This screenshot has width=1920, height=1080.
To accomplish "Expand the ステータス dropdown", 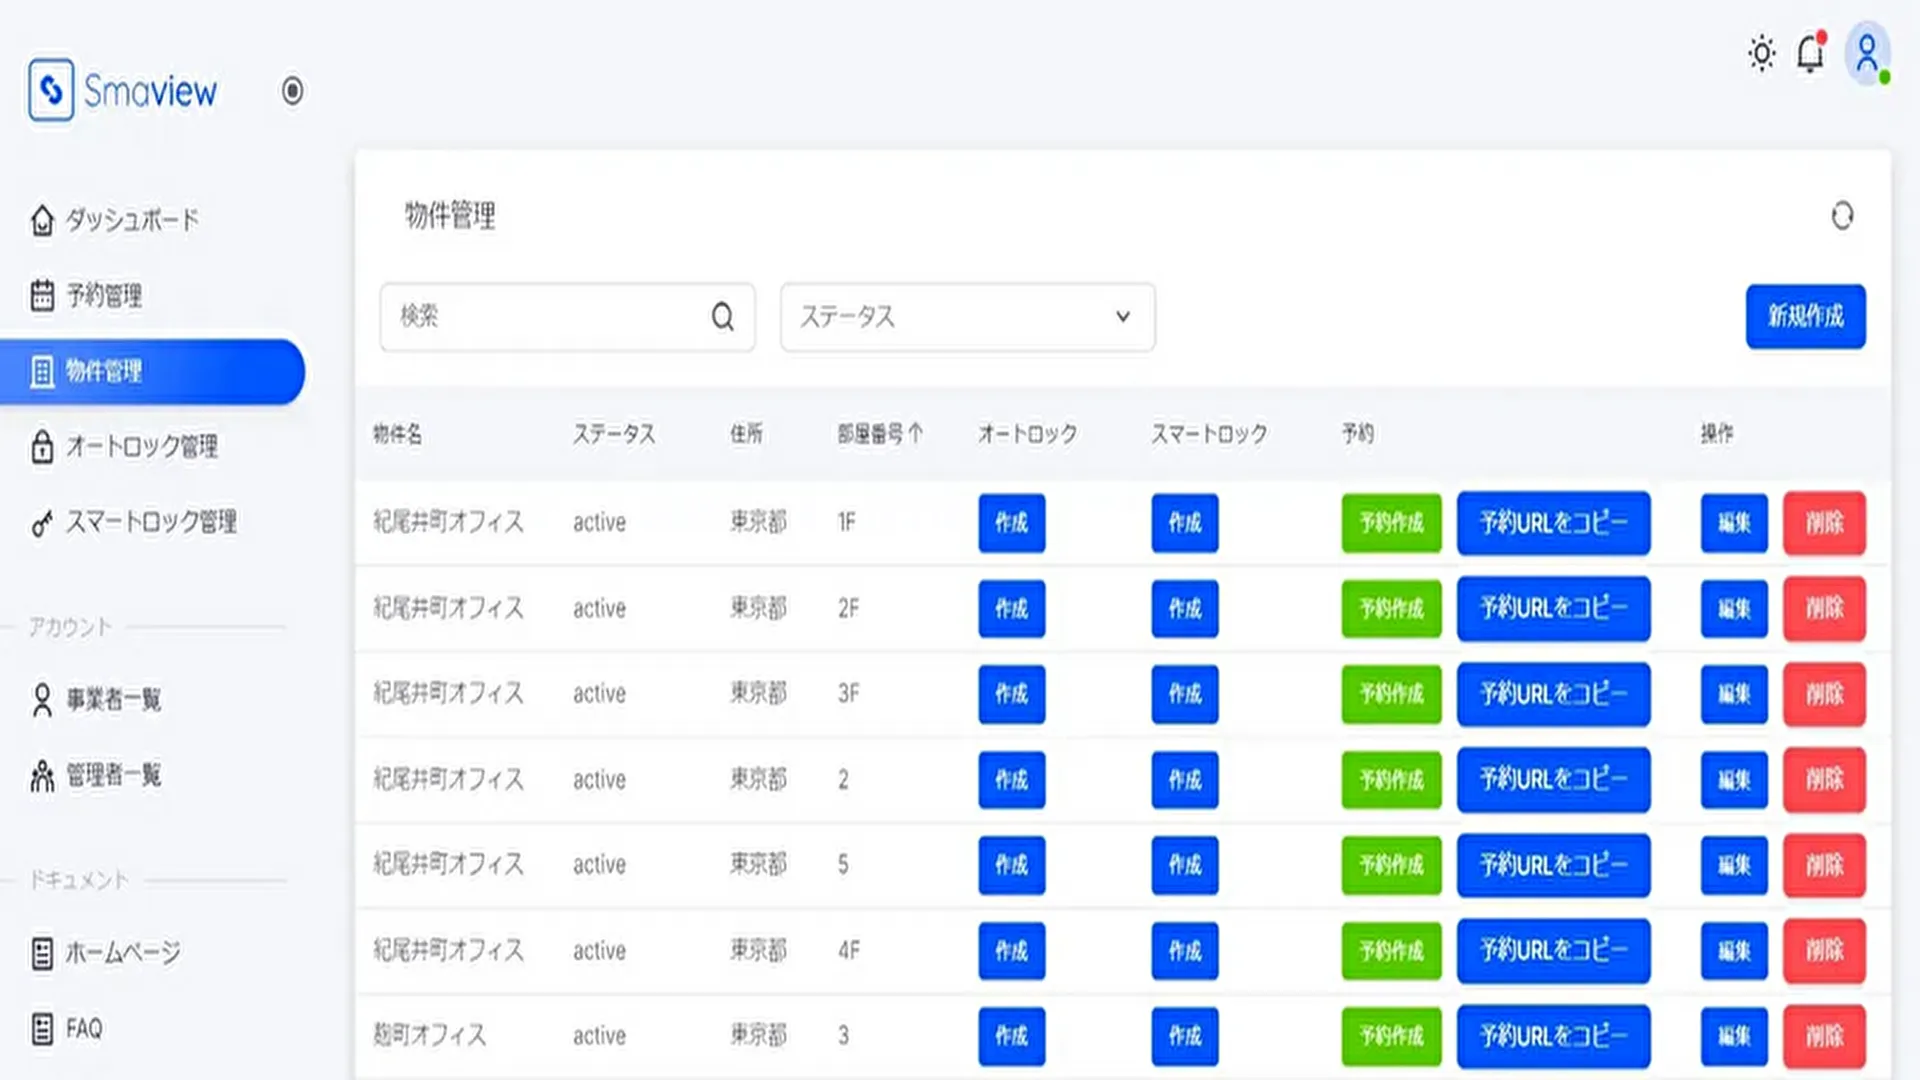I will (967, 317).
